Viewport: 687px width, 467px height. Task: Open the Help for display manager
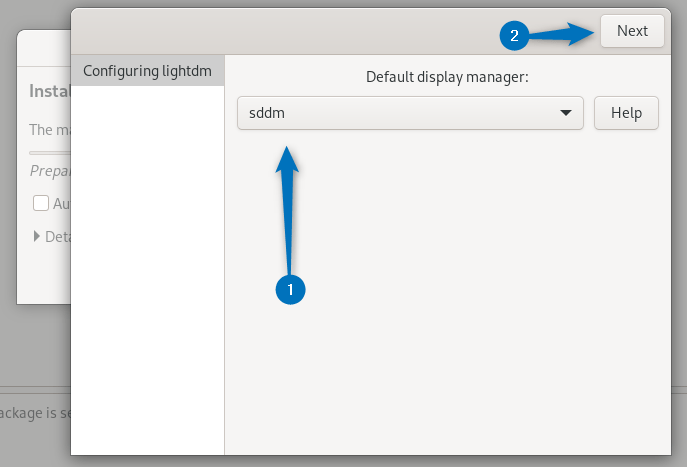(x=626, y=113)
